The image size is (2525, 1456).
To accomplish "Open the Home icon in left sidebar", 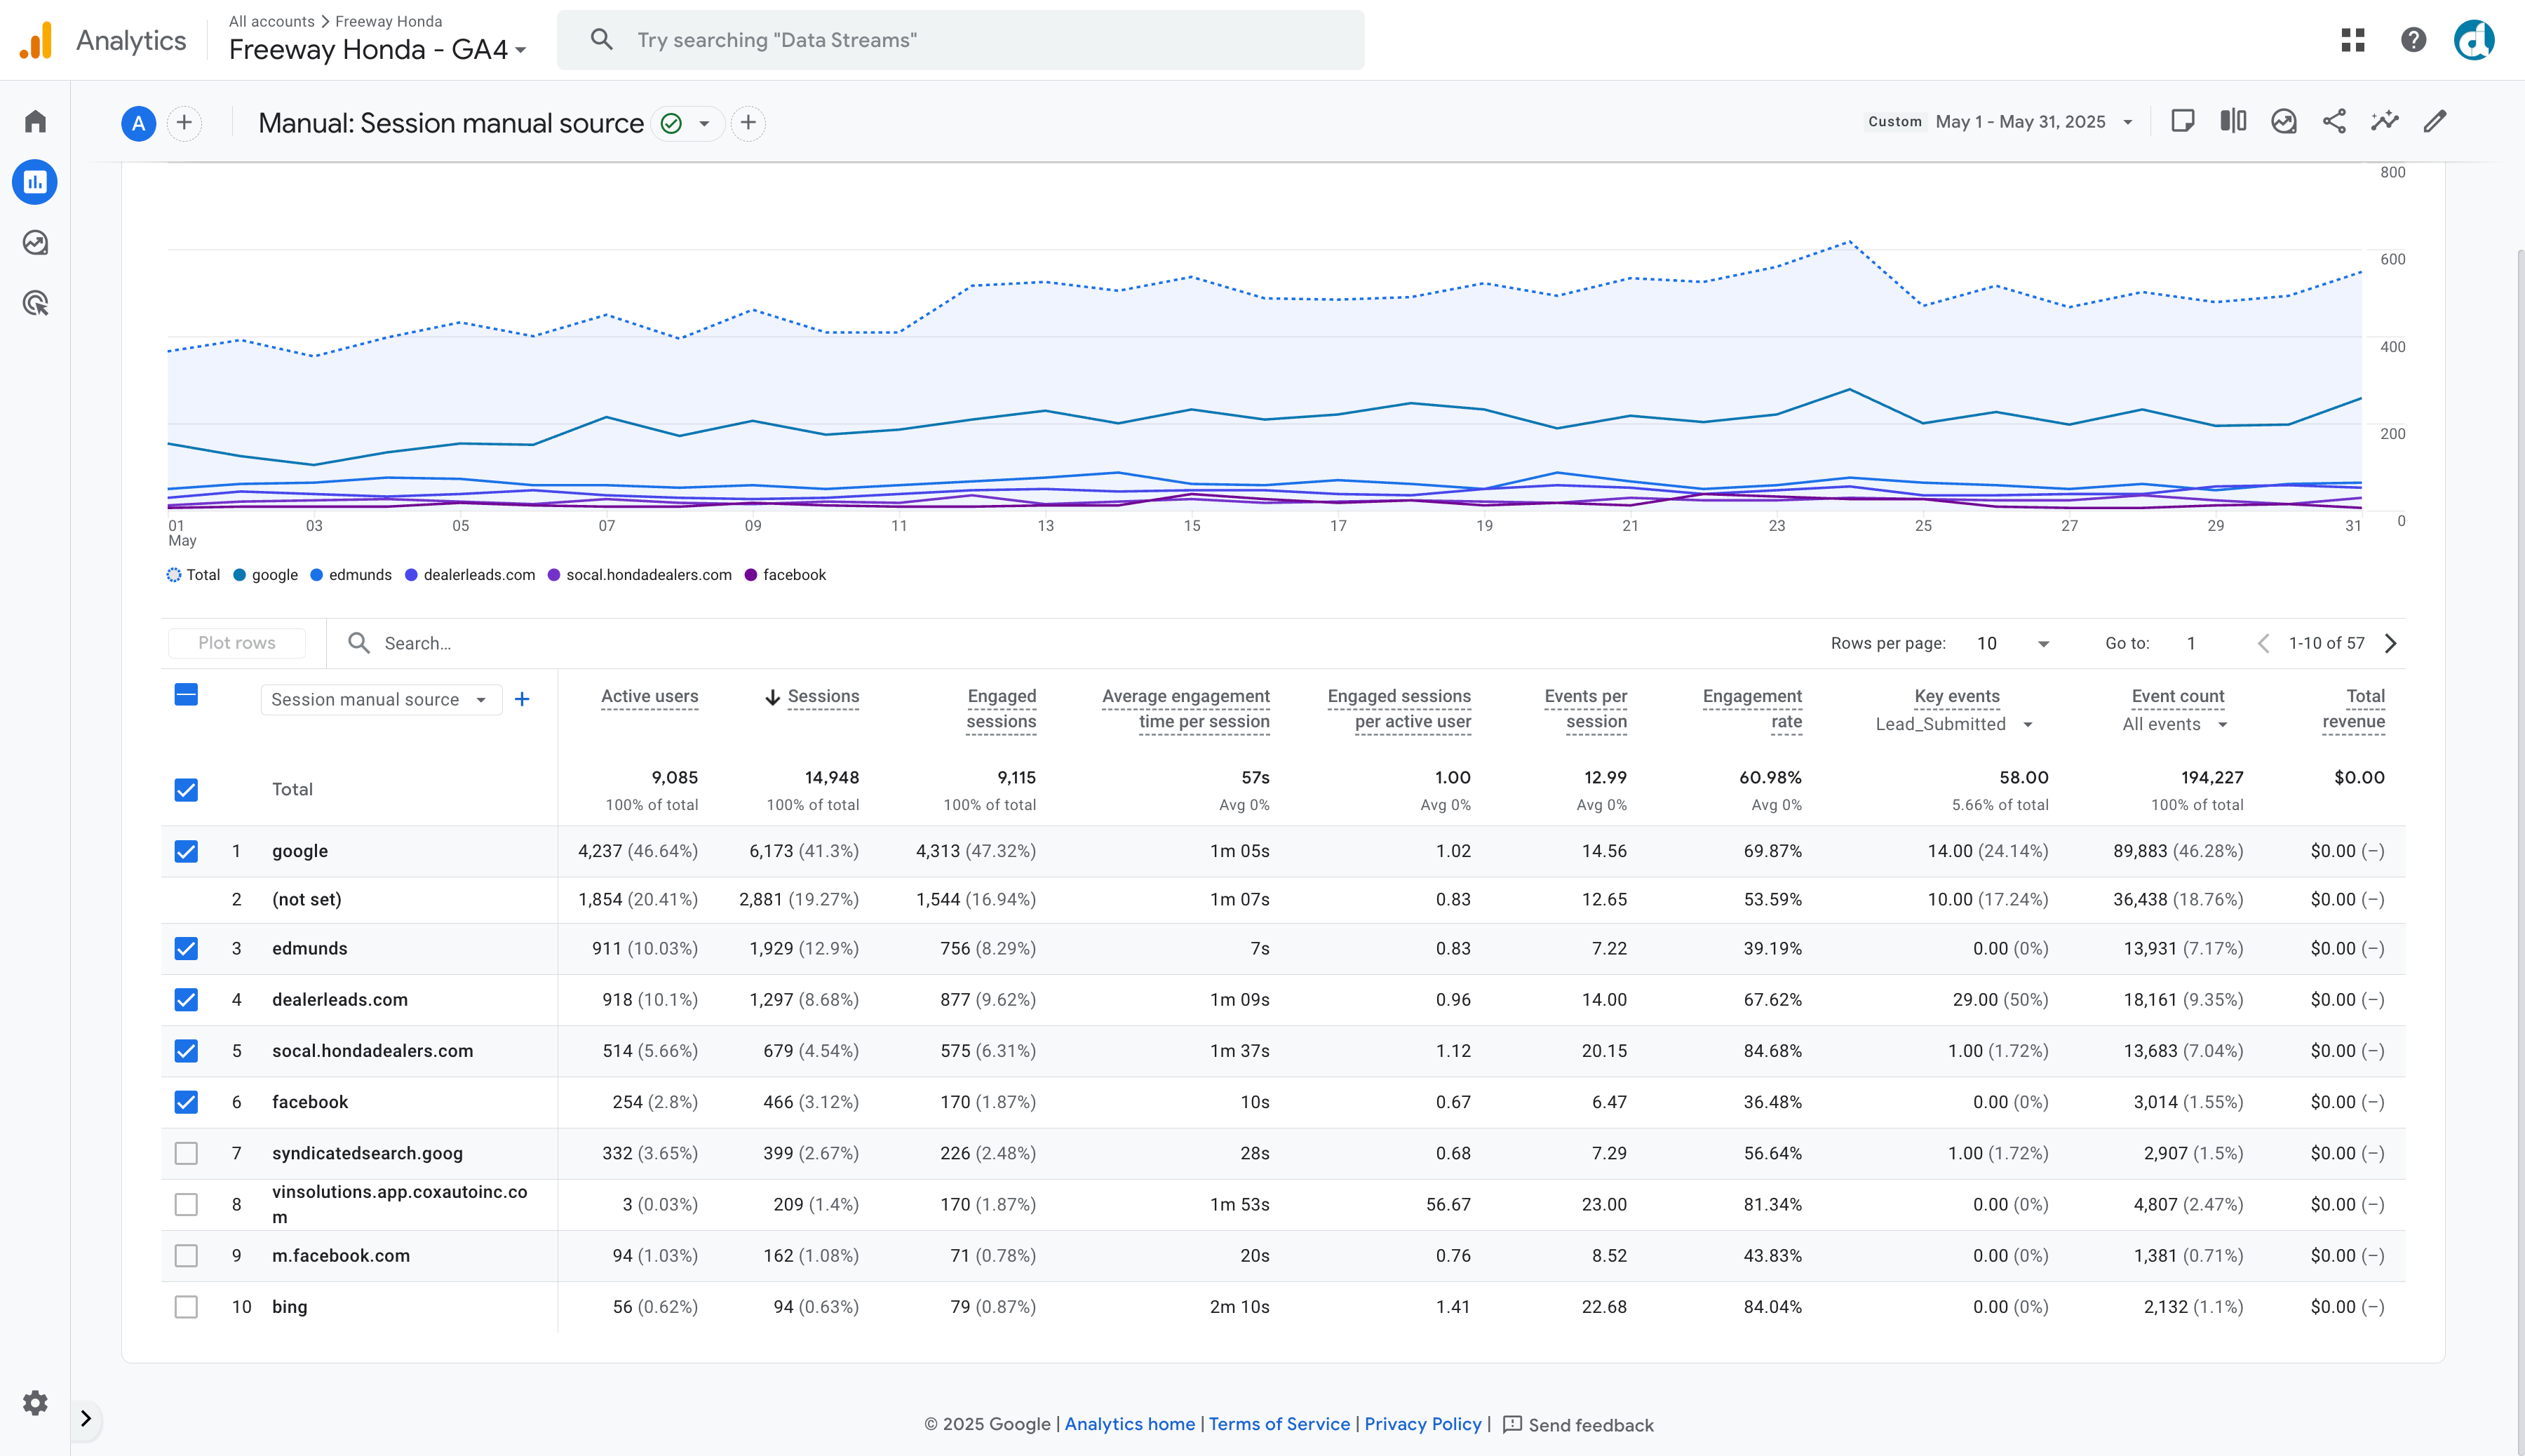I will click(35, 122).
